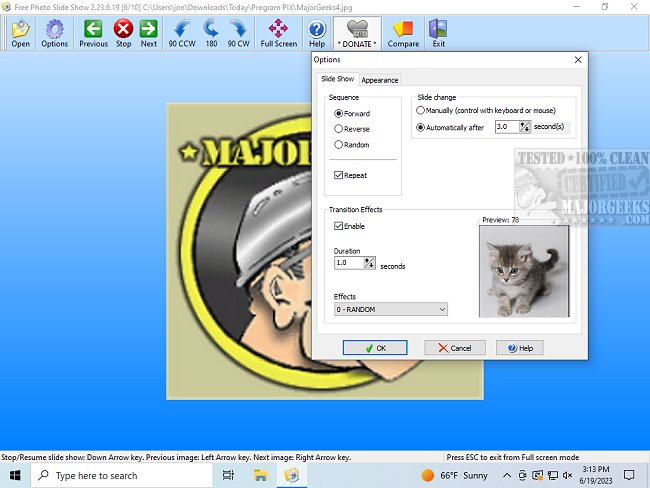Switch to the Appearance tab
The height and width of the screenshot is (488, 650).
tap(380, 80)
